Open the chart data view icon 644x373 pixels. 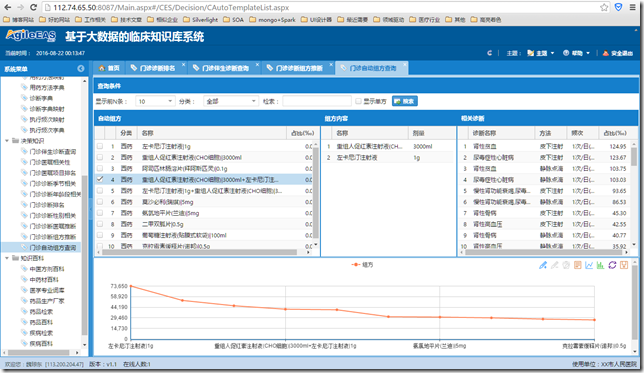(x=577, y=265)
